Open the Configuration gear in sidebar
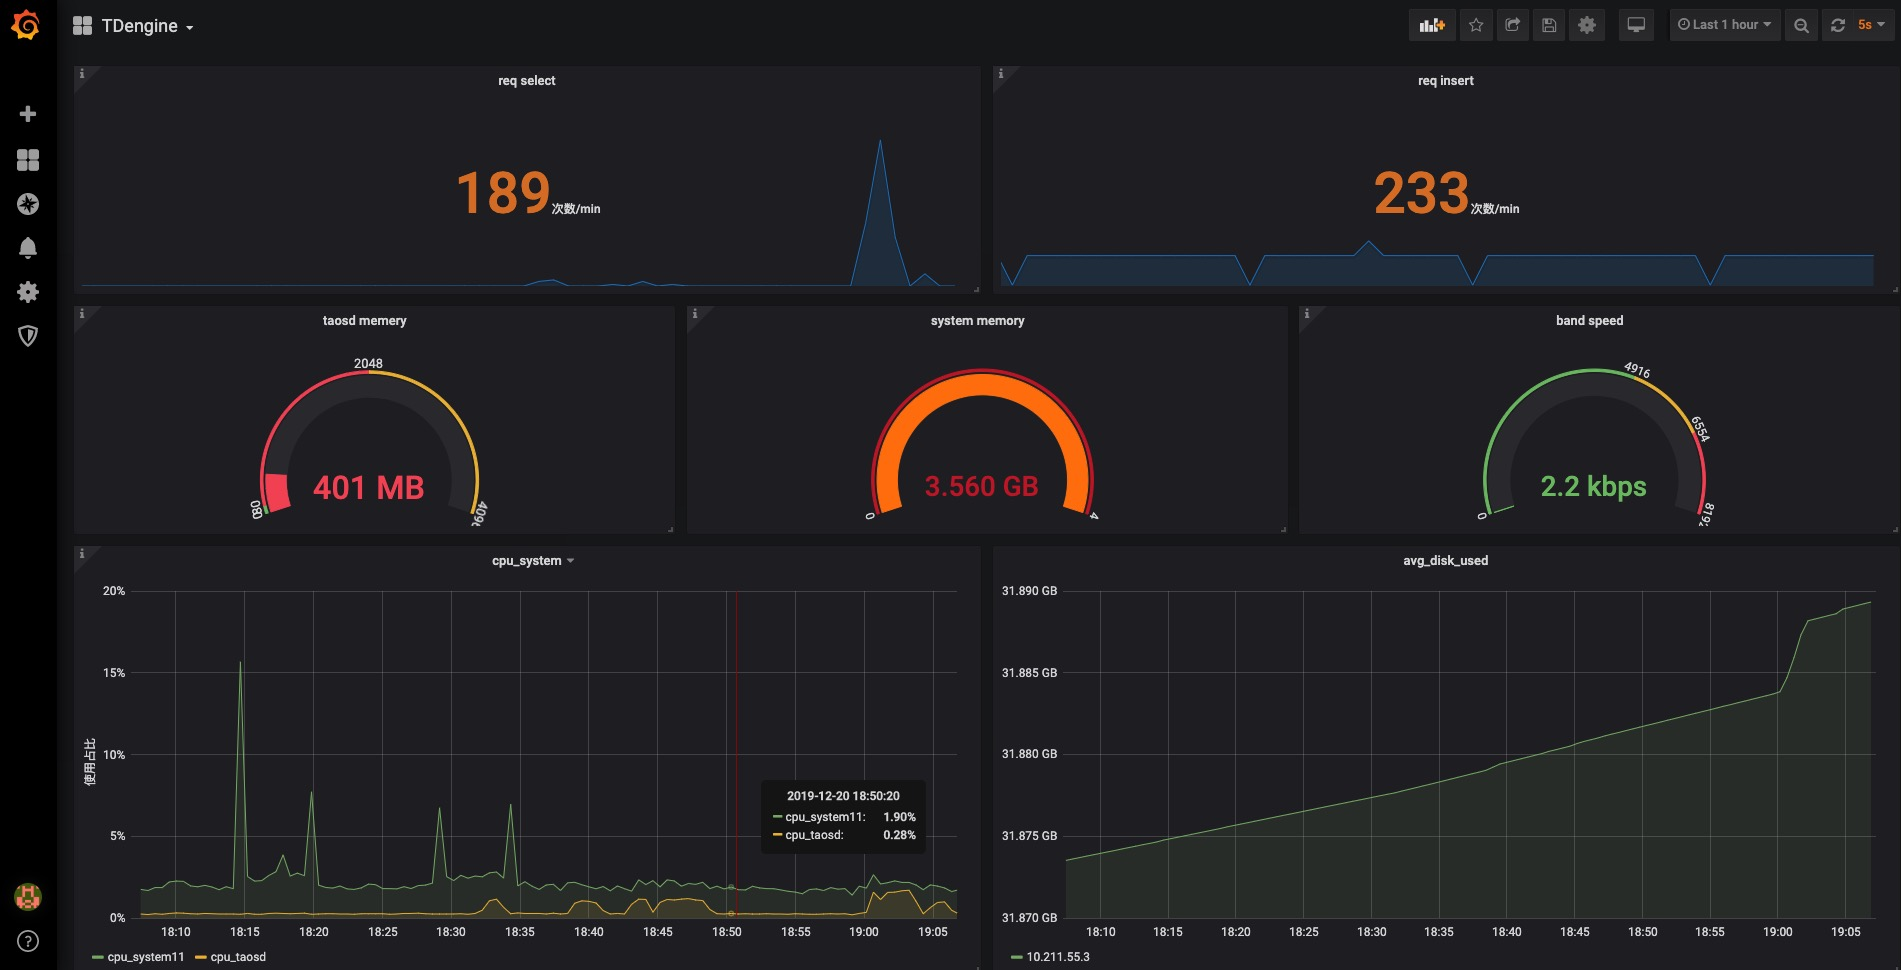 point(28,292)
